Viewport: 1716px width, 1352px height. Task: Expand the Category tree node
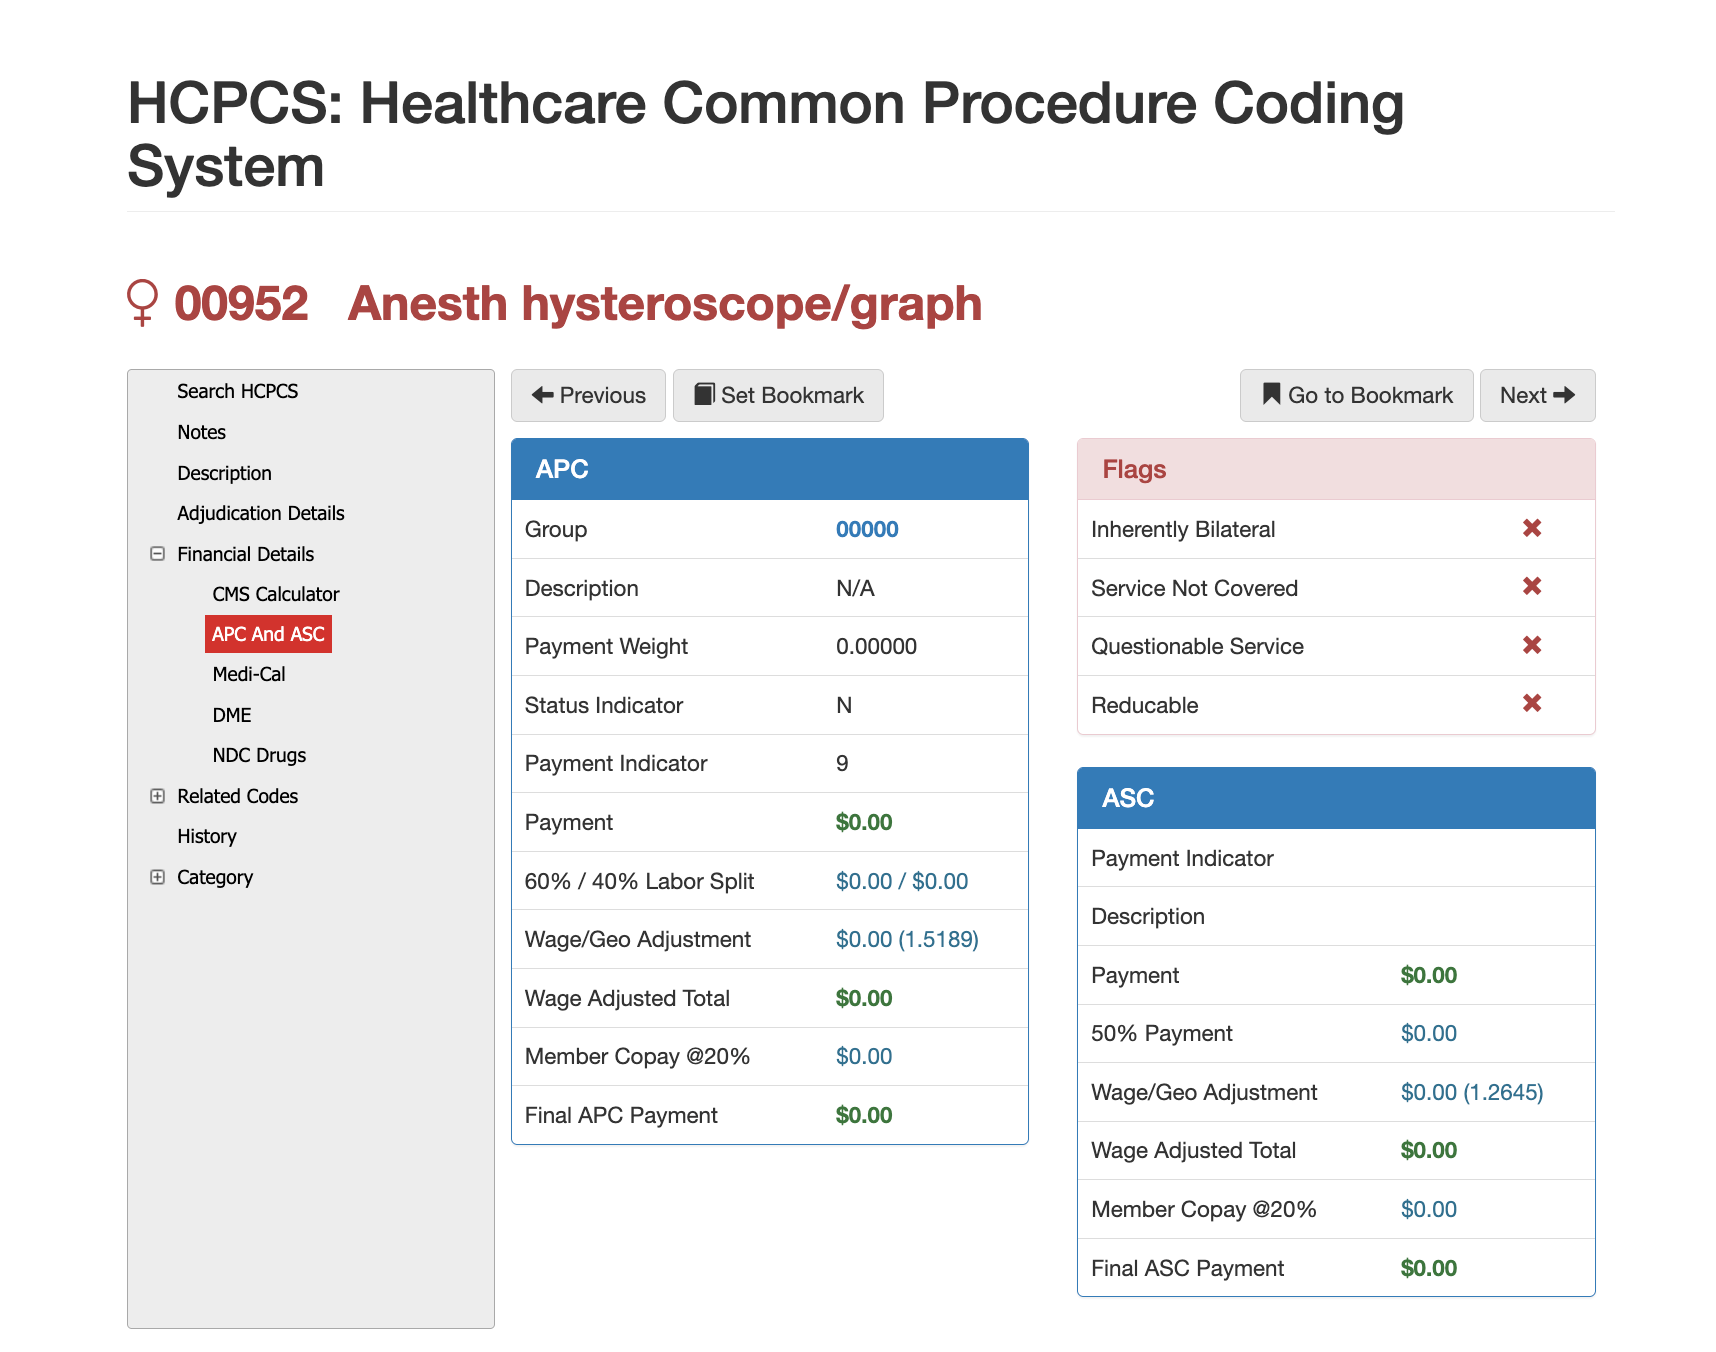[157, 877]
